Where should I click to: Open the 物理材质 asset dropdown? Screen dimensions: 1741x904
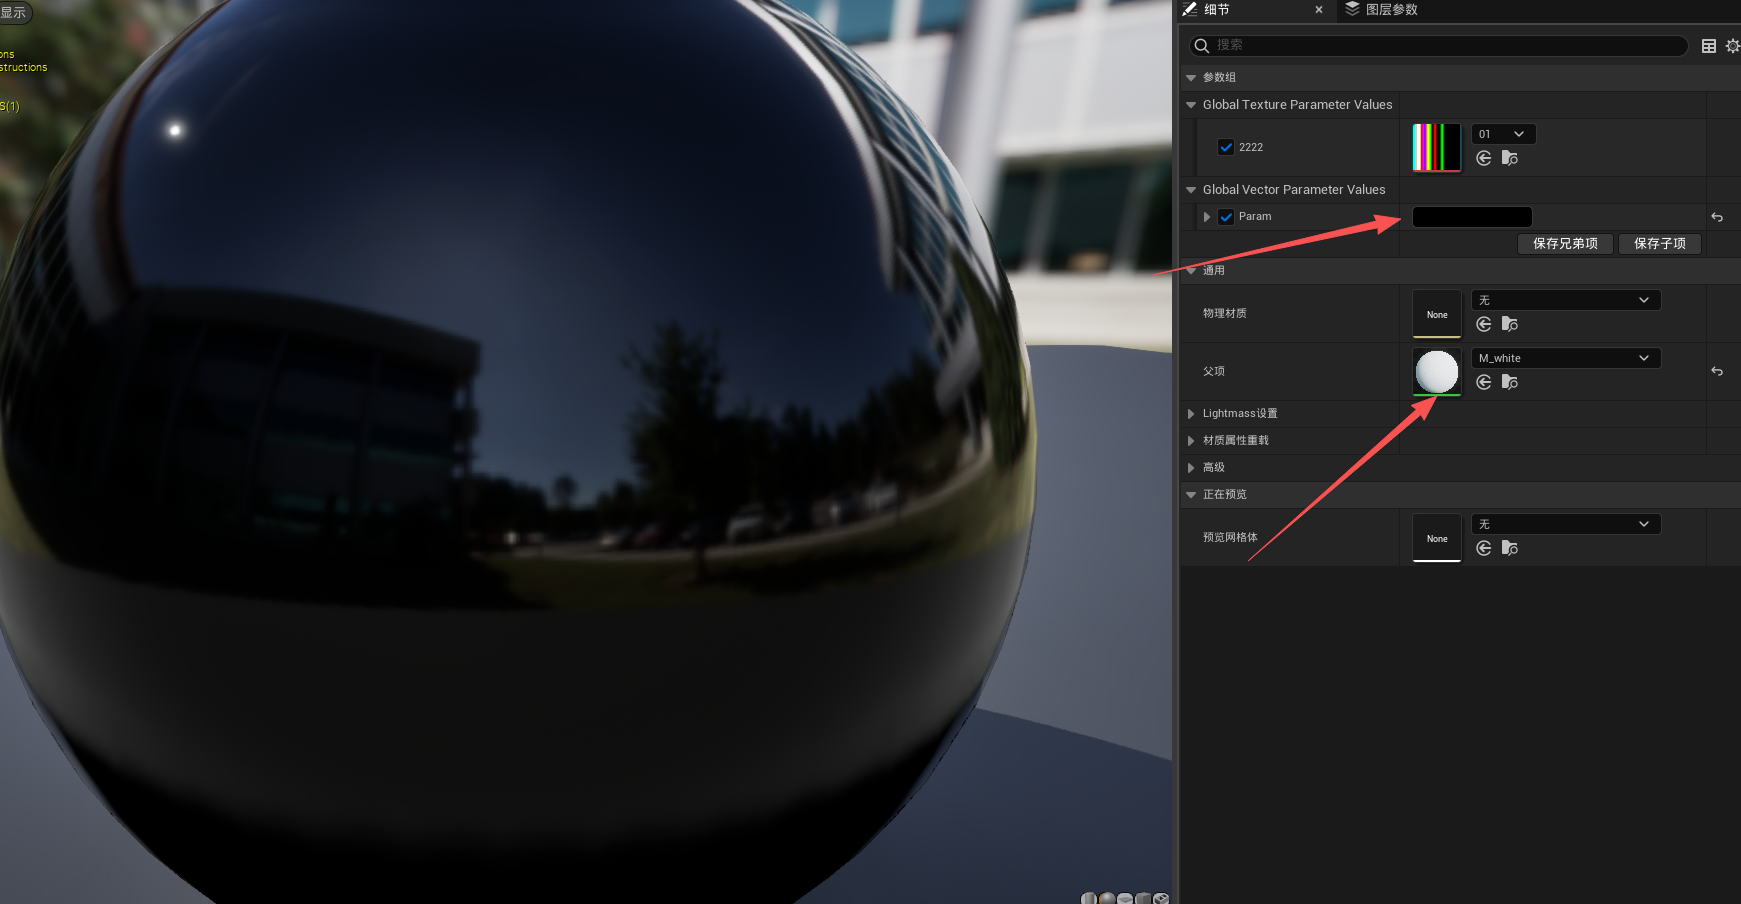coord(1566,300)
